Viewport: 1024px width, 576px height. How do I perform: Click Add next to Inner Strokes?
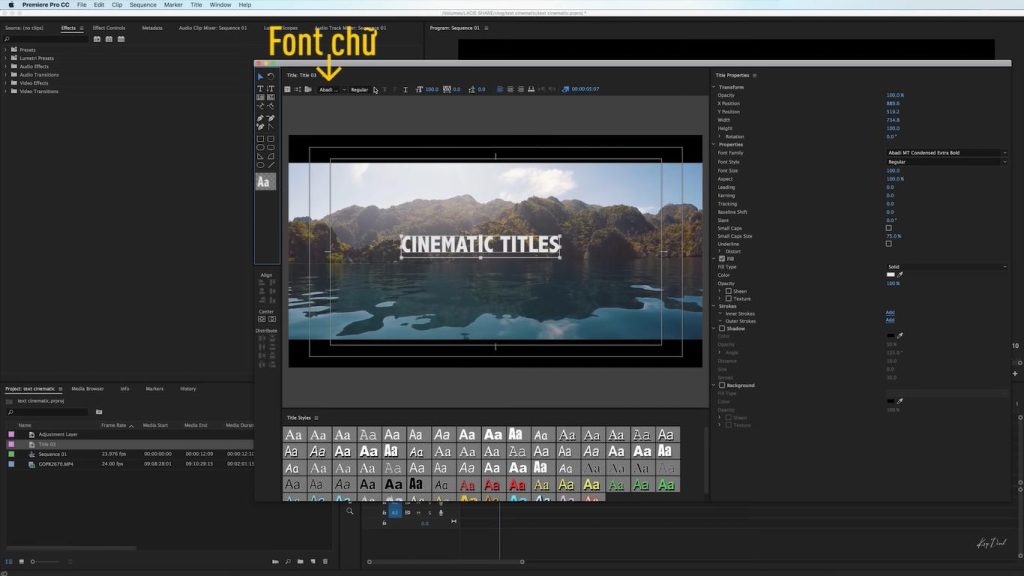coord(890,312)
